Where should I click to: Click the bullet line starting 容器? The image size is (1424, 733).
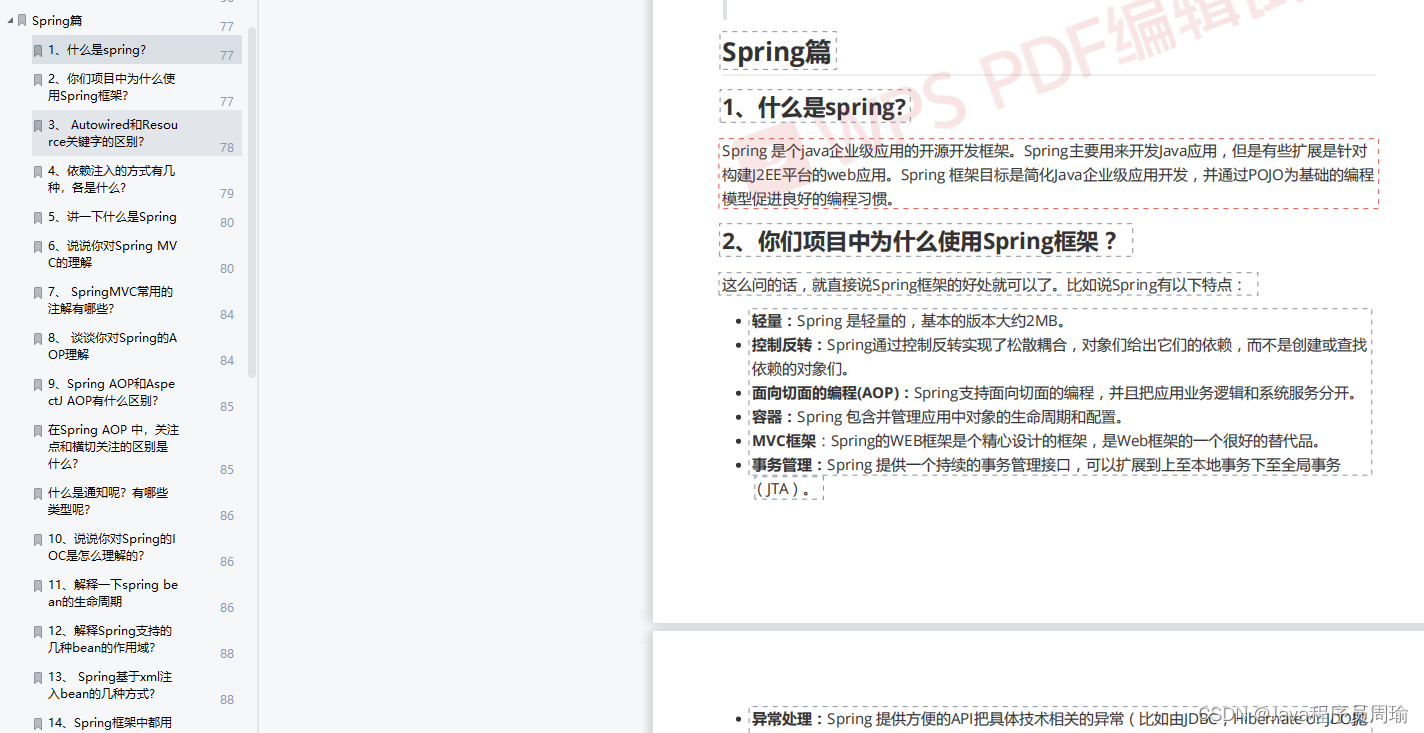coord(938,417)
